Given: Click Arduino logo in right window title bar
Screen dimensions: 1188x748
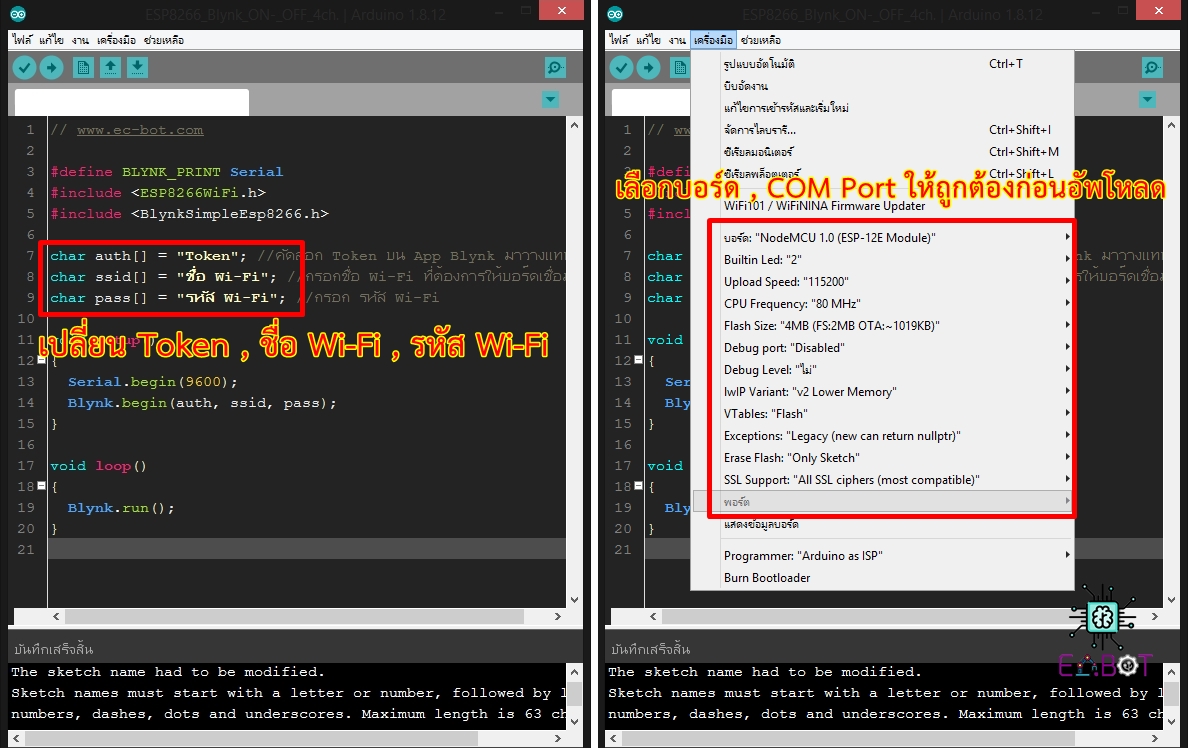Looking at the screenshot, I should click(615, 14).
